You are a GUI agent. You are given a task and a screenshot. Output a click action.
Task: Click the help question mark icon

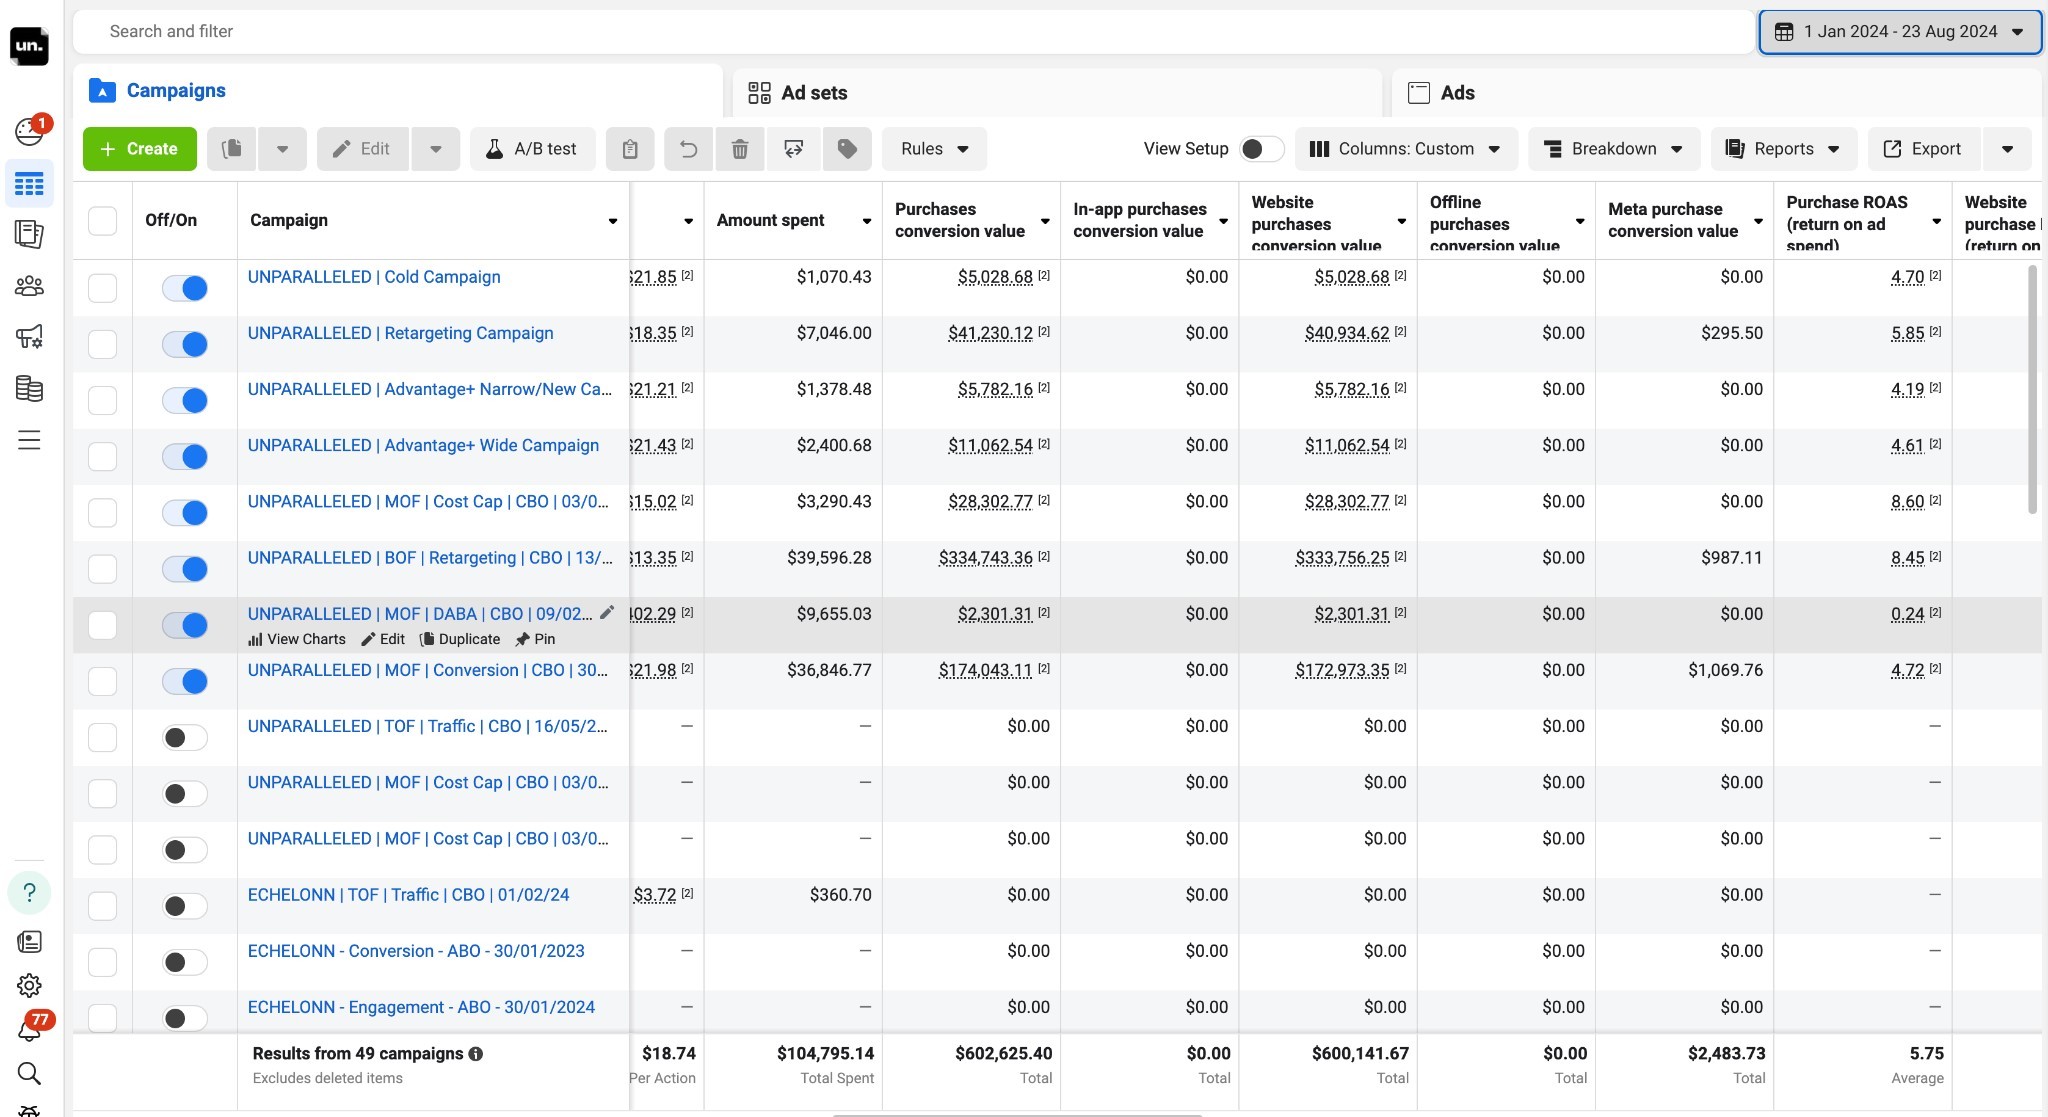click(29, 892)
